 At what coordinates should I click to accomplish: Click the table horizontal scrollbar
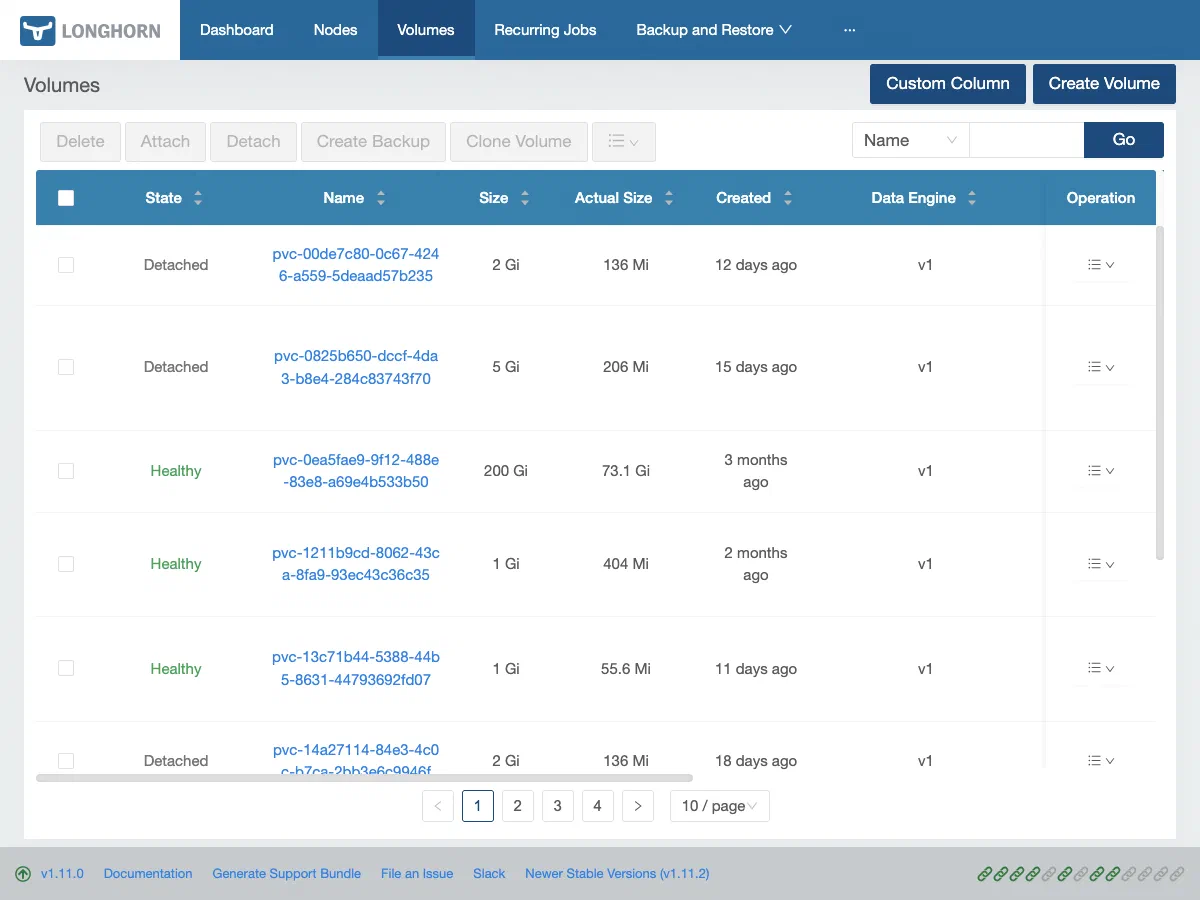pos(364,777)
